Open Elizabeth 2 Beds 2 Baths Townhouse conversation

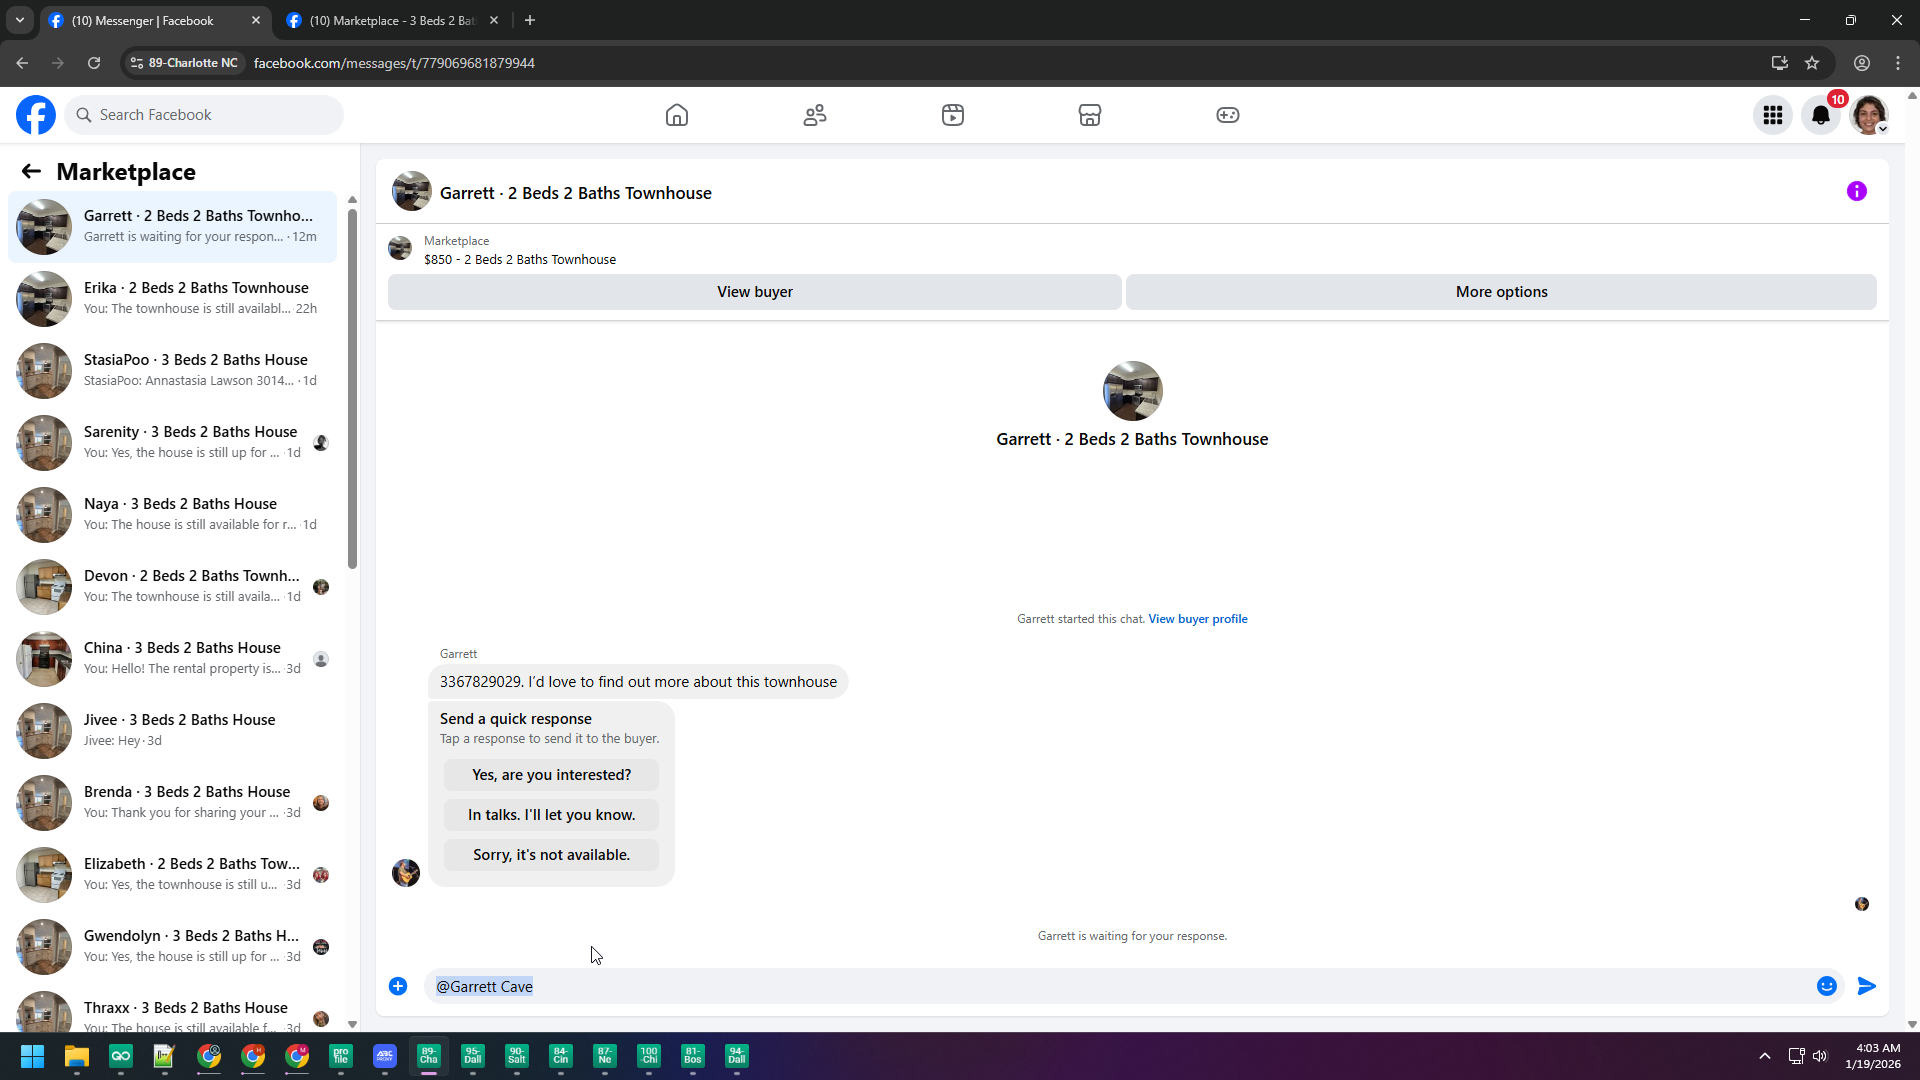[x=173, y=875]
